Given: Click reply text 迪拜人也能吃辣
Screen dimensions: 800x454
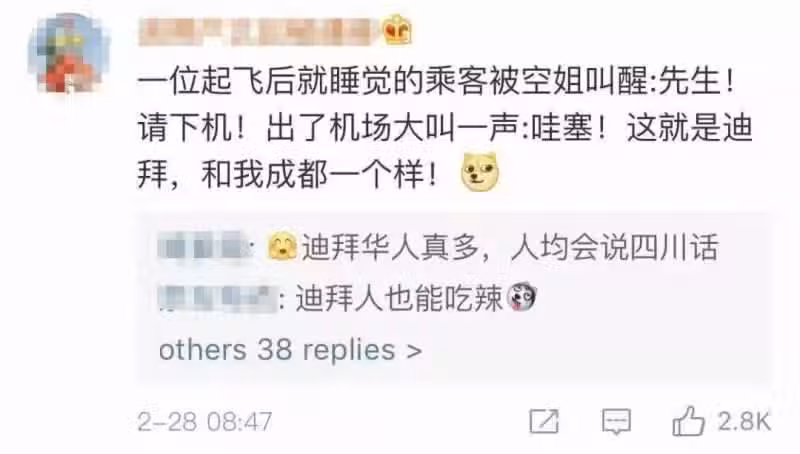Looking at the screenshot, I should pos(399,298).
